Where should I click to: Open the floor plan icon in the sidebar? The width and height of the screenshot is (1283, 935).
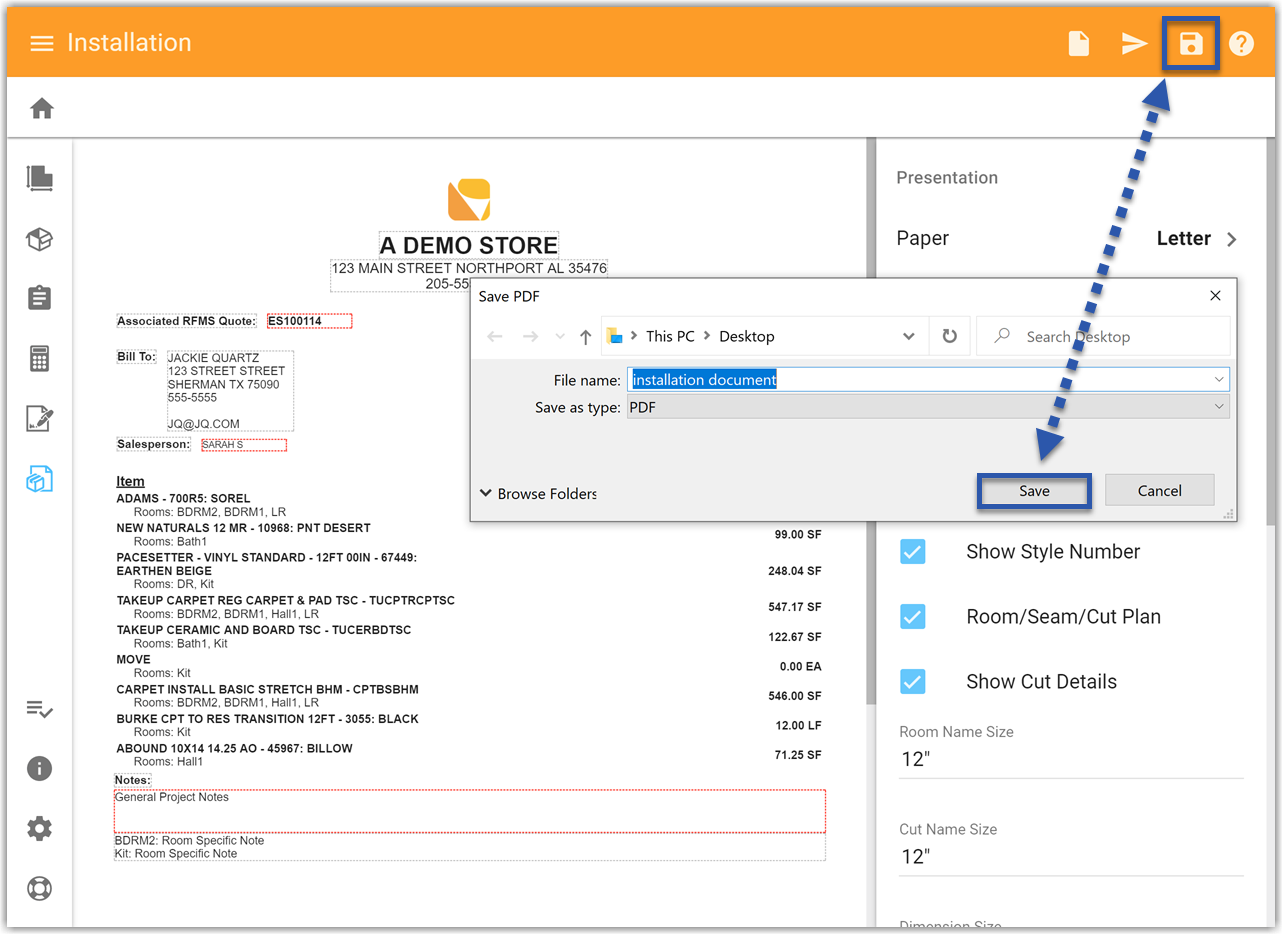(x=39, y=178)
